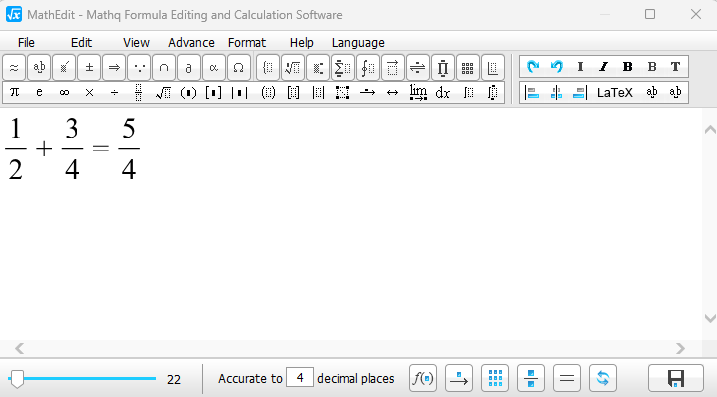Align formula to the left

tap(532, 93)
